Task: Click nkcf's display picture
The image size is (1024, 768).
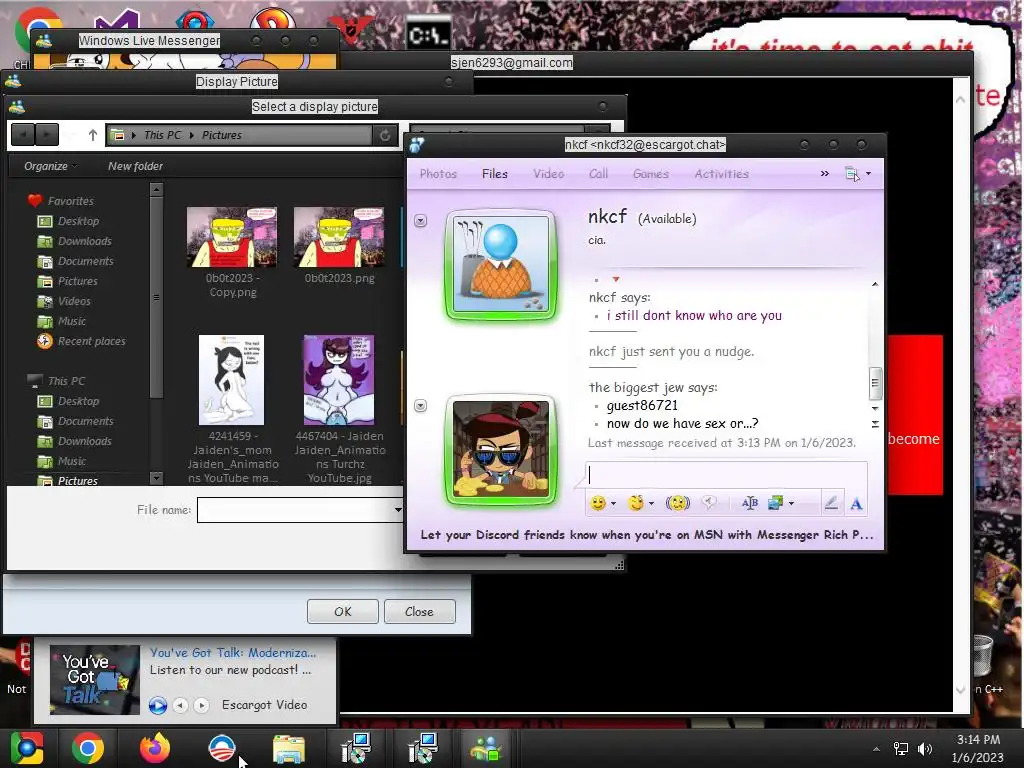Action: 500,264
